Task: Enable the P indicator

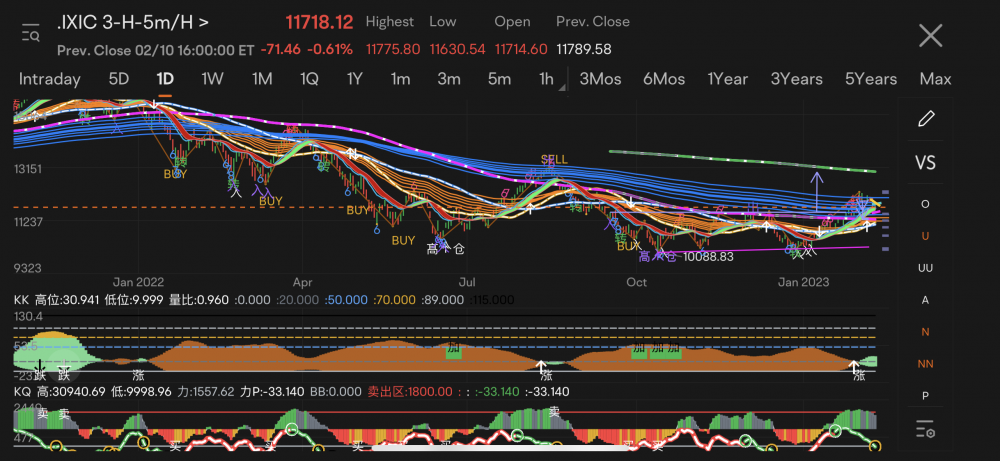Action: [926, 396]
